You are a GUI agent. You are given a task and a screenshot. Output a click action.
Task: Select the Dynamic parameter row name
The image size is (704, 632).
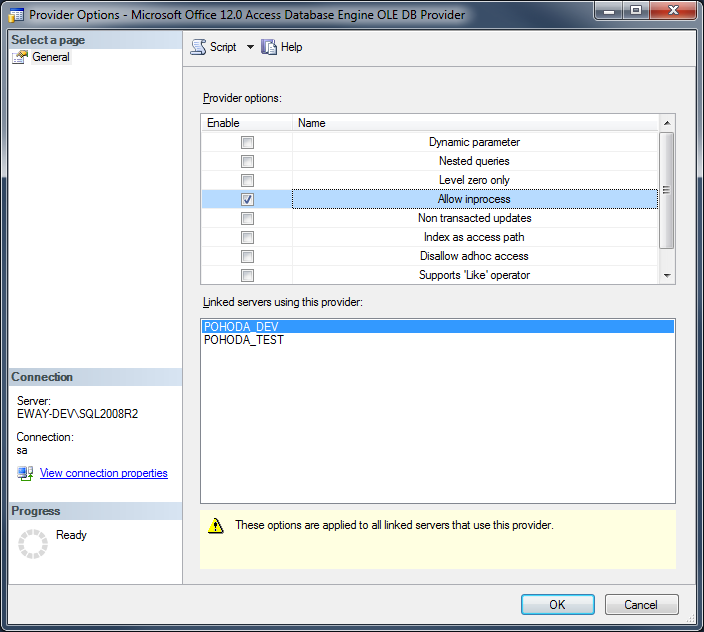pyautogui.click(x=475, y=142)
